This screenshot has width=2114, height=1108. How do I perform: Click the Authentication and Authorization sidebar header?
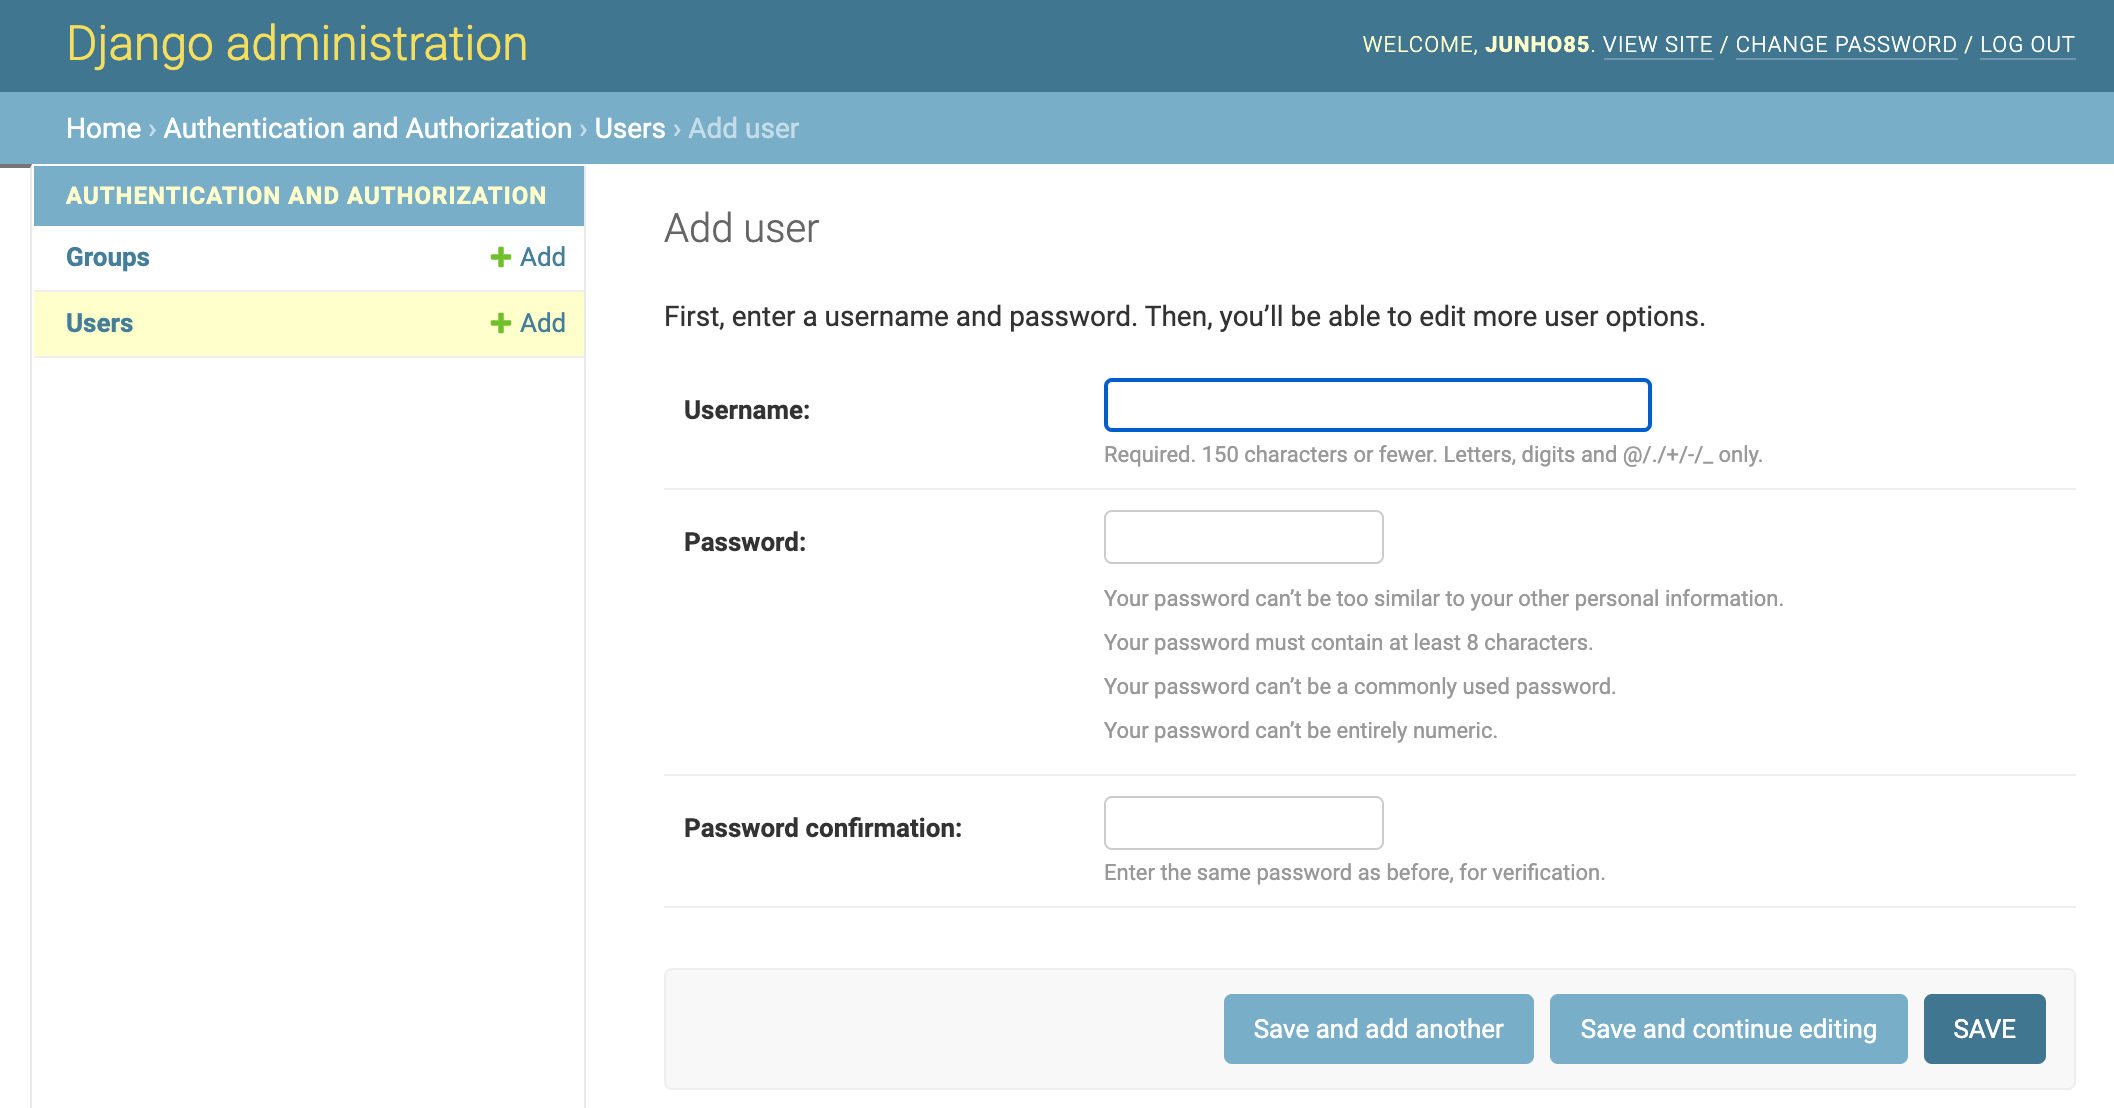click(306, 196)
